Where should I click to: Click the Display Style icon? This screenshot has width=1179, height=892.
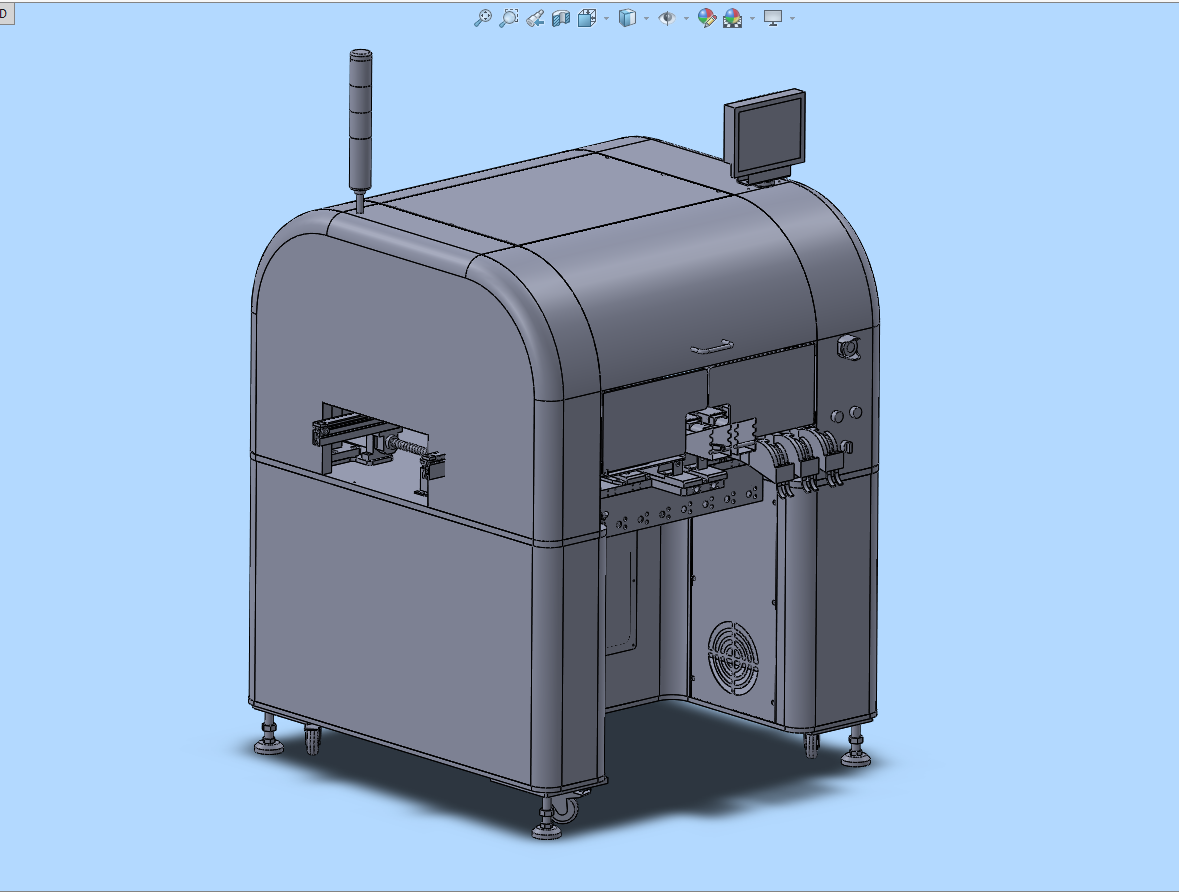[x=627, y=18]
